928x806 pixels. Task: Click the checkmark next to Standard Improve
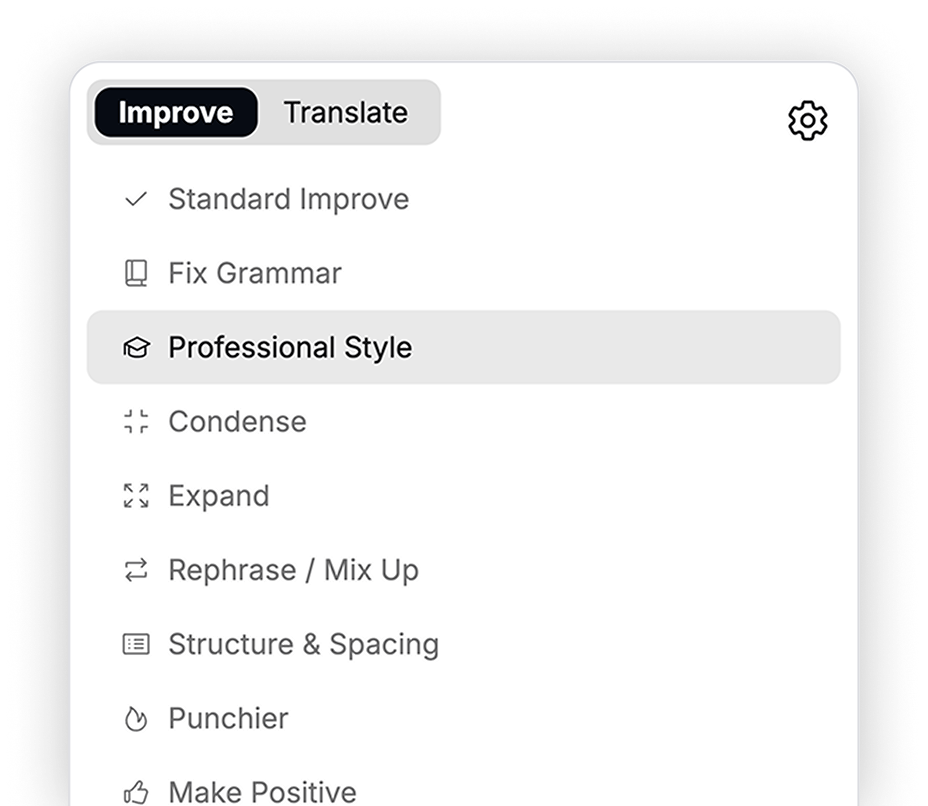[136, 199]
